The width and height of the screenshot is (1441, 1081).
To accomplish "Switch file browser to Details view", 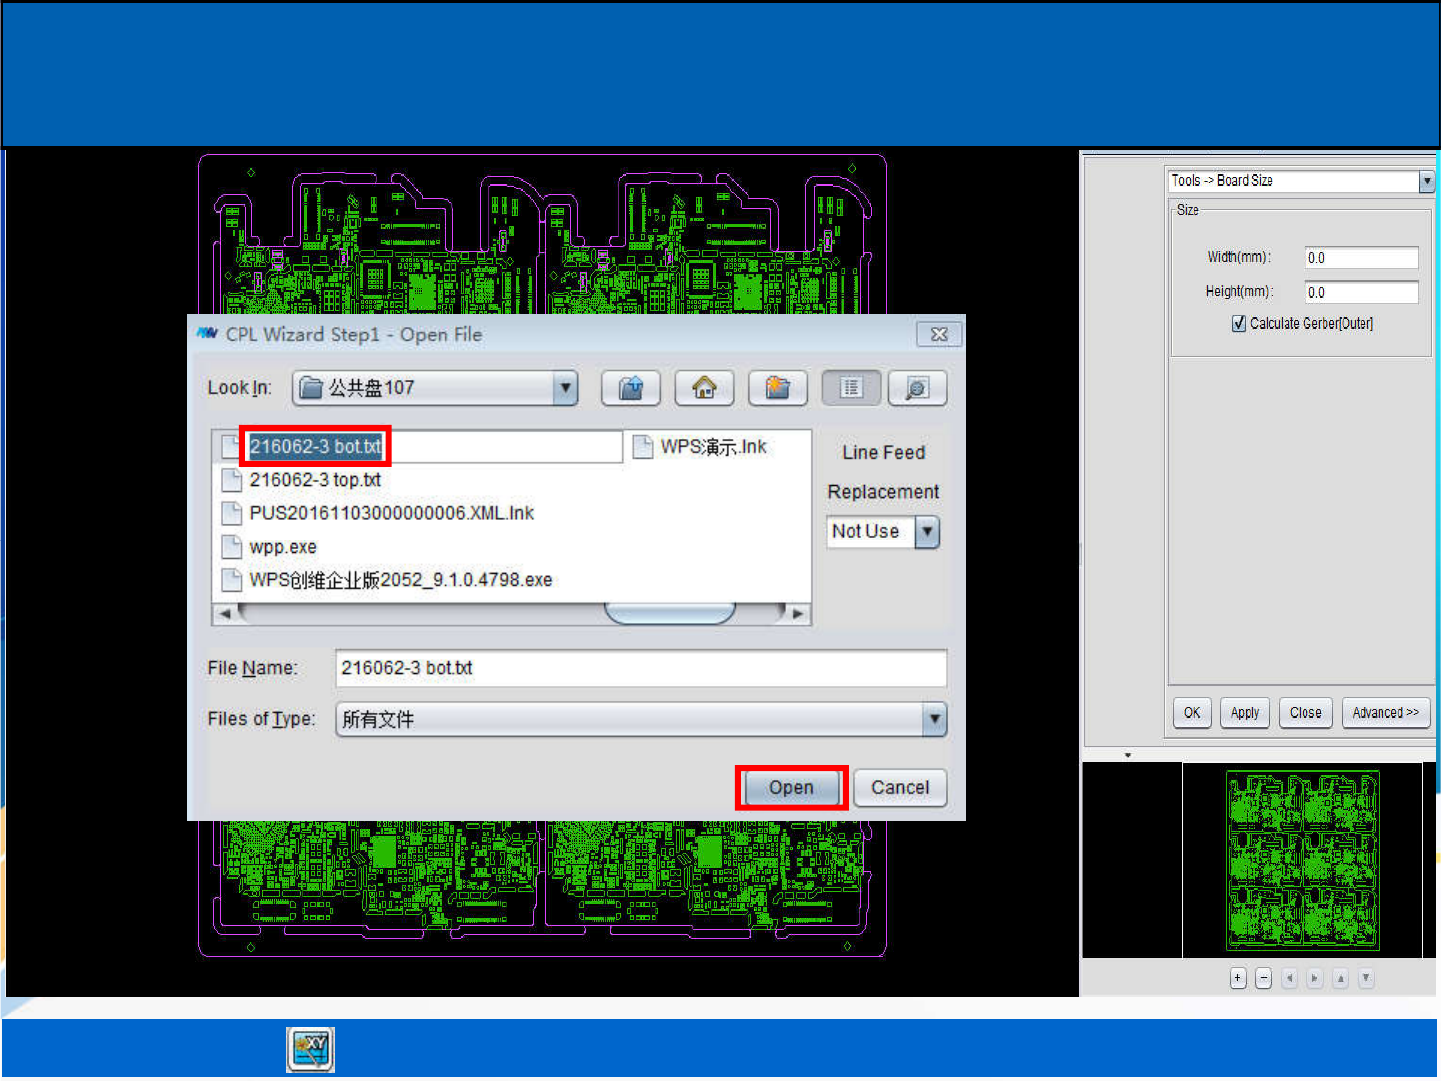I will pyautogui.click(x=918, y=388).
